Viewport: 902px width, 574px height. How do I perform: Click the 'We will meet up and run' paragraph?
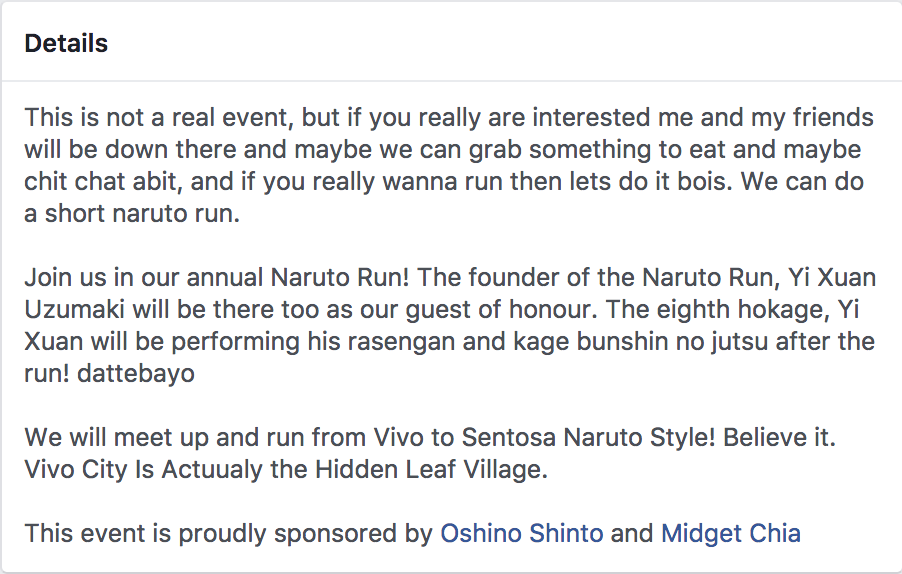(x=430, y=453)
